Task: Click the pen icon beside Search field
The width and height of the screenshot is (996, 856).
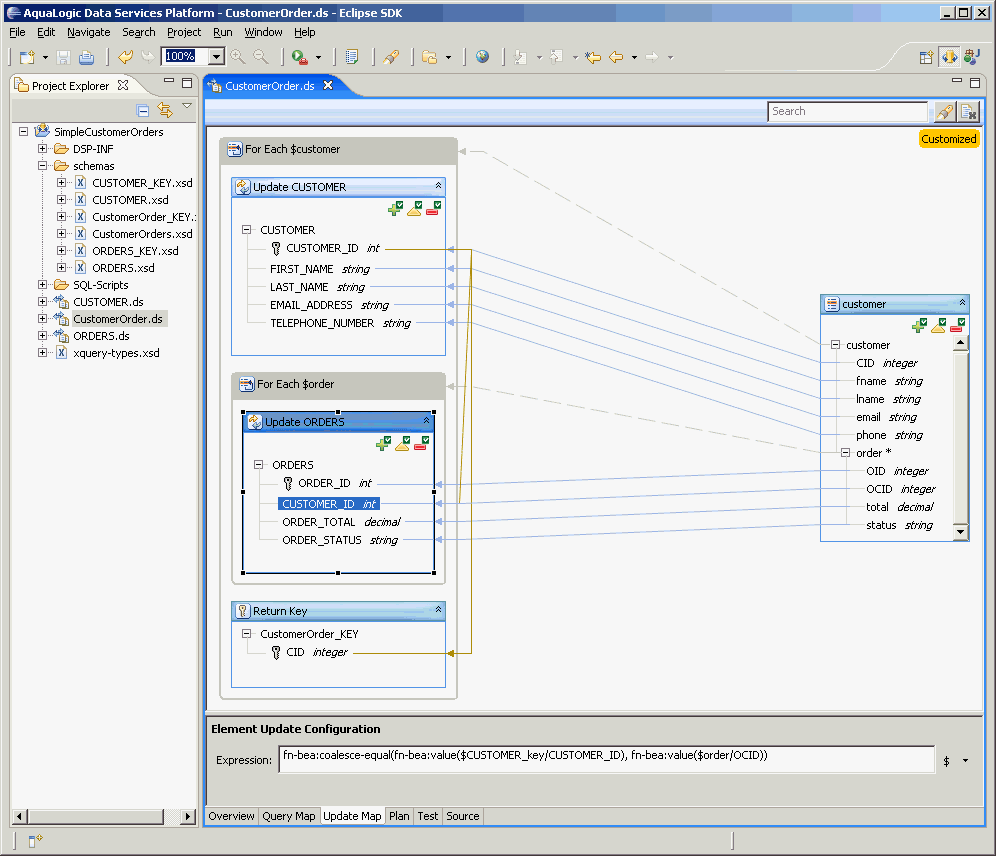Action: pos(945,112)
